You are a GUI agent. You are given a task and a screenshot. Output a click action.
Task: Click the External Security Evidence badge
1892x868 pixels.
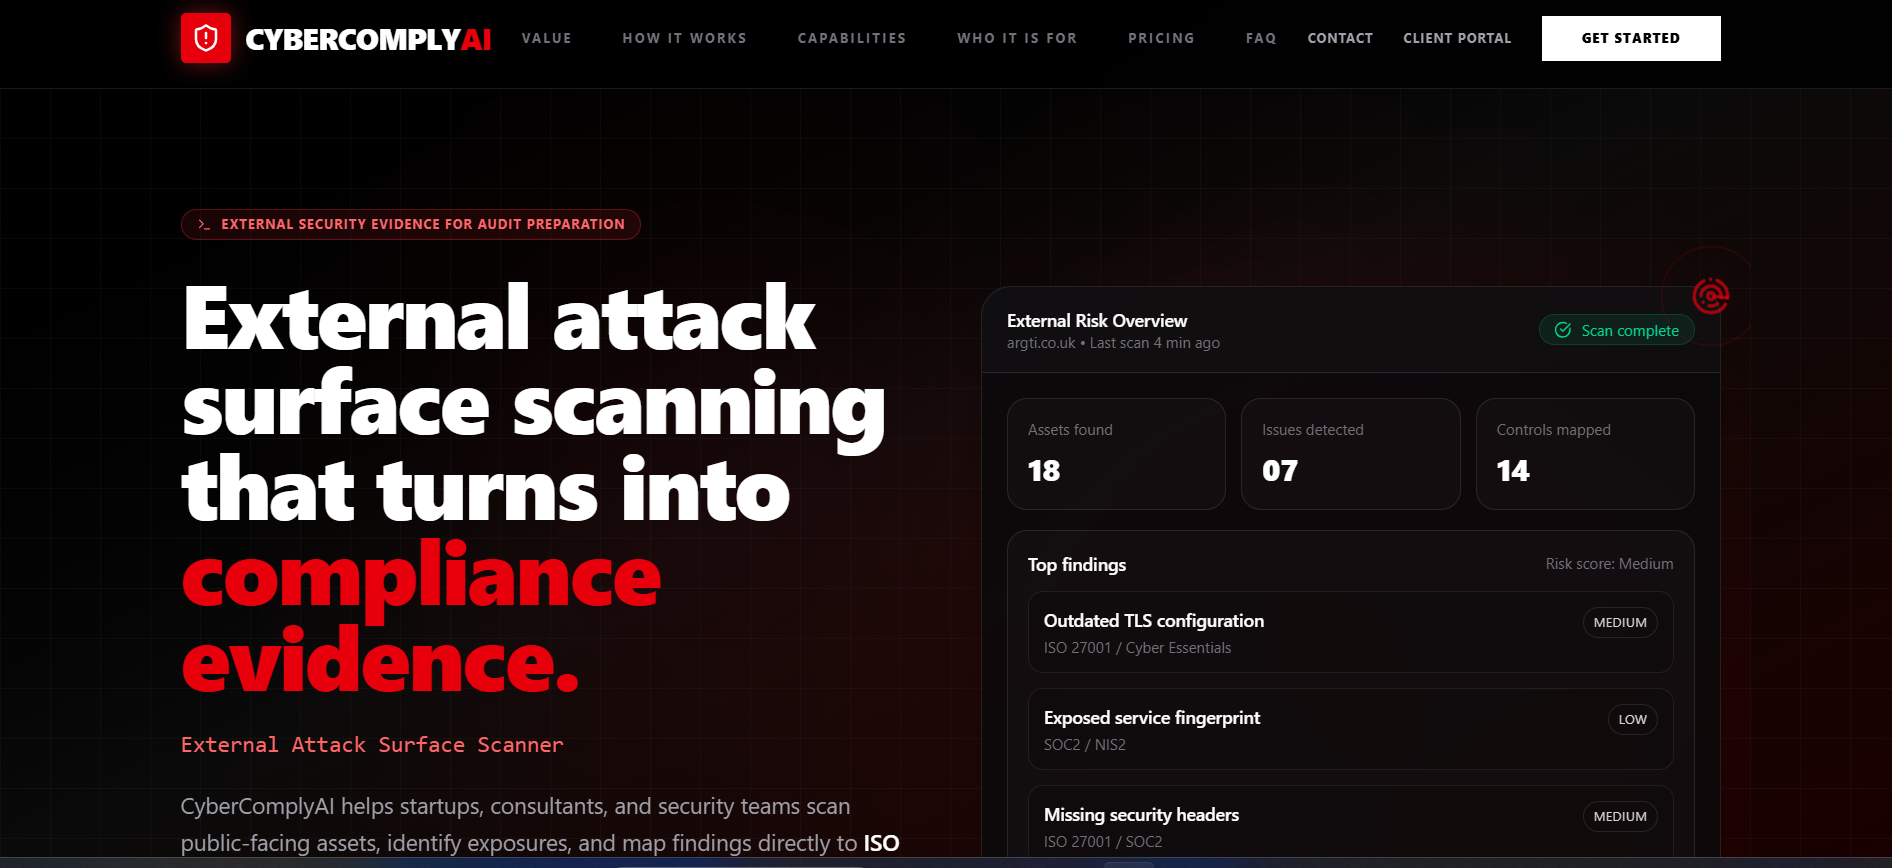click(x=411, y=224)
